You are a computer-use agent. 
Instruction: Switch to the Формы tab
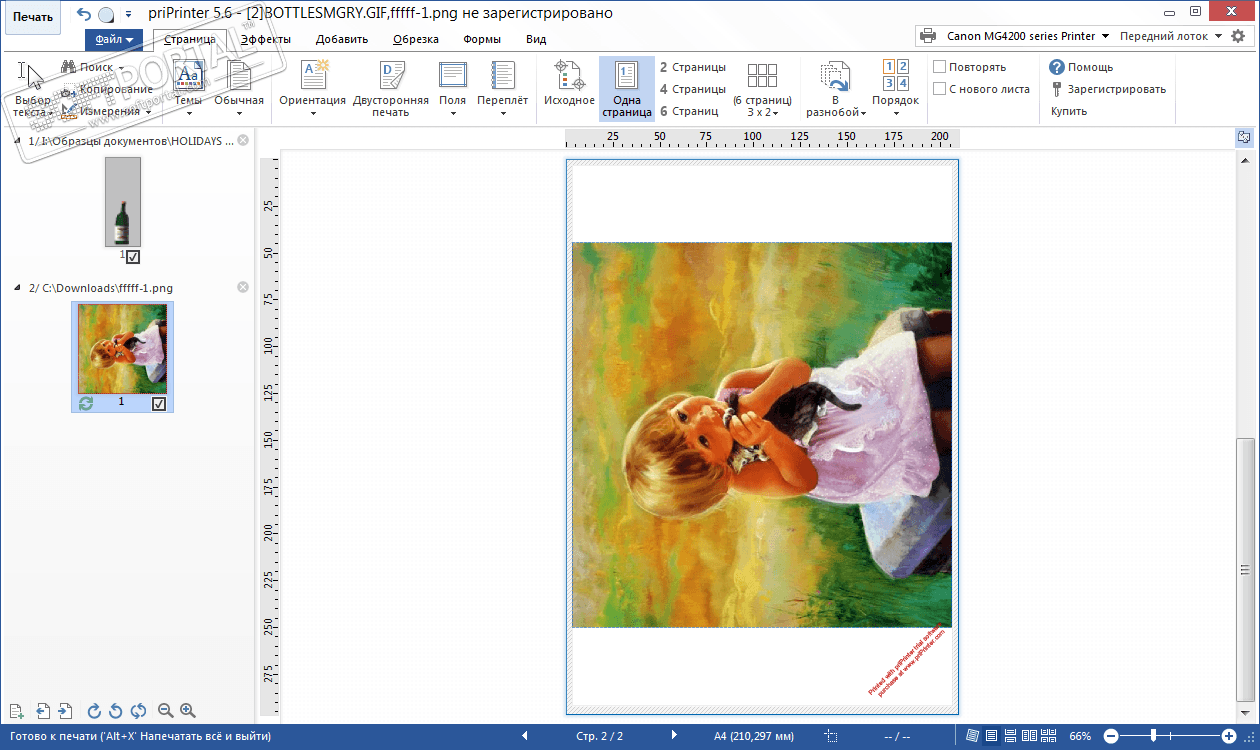[x=482, y=40]
